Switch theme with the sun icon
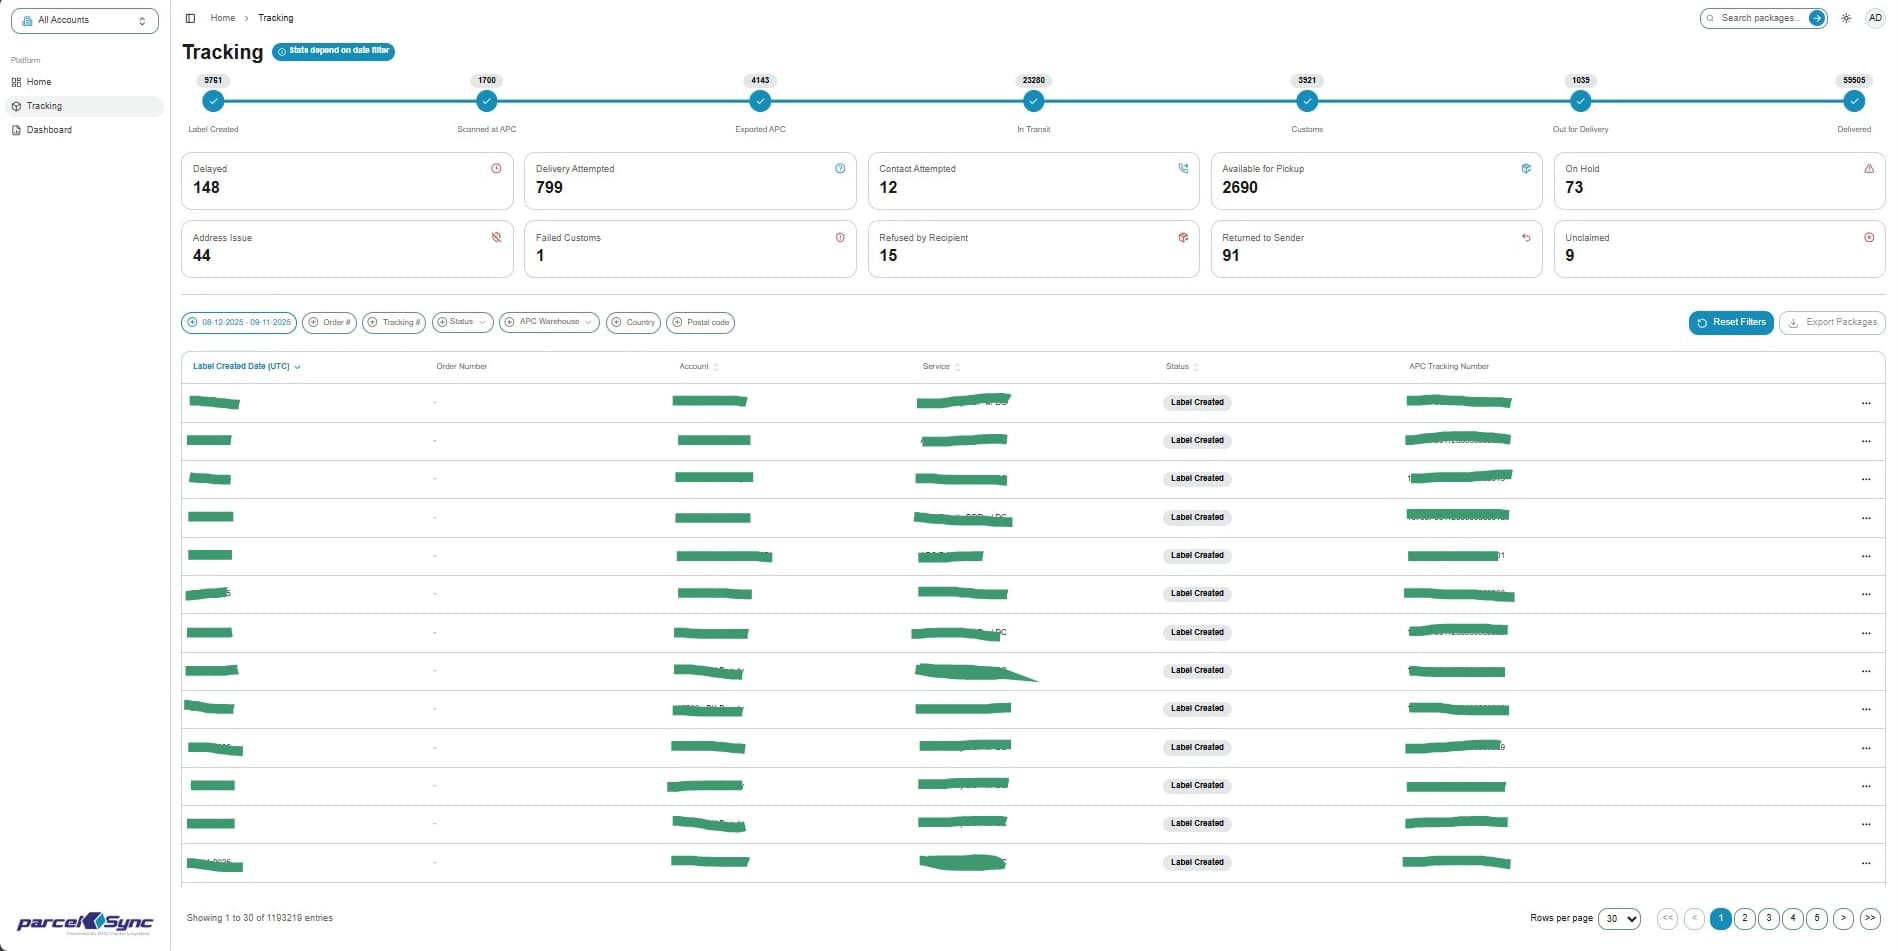Viewport: 1898px width, 951px height. [1846, 18]
